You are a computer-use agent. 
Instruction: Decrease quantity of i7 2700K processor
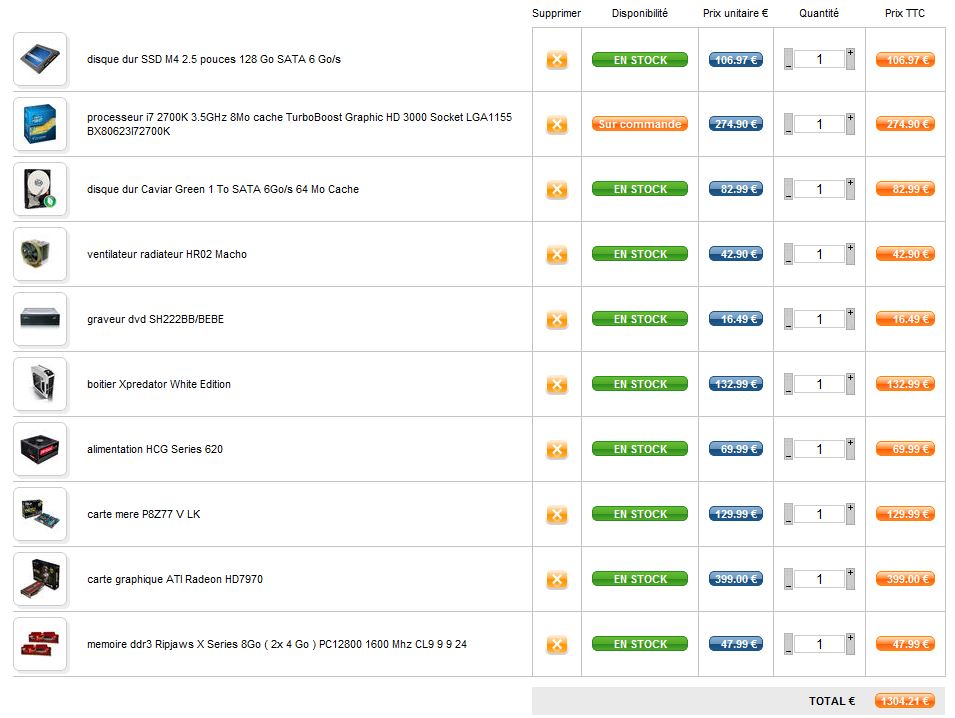(788, 130)
